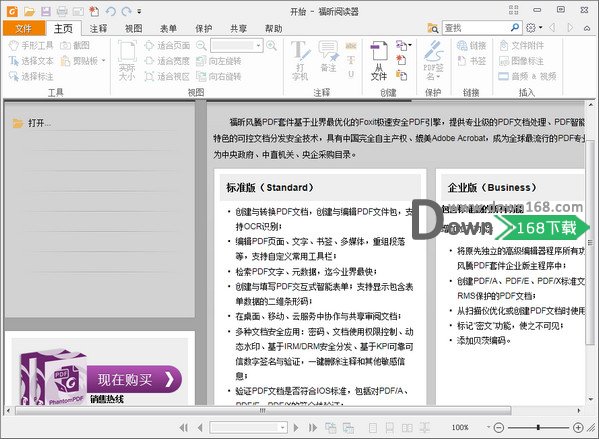Undo last action with the undo arrow

[x=110, y=11]
